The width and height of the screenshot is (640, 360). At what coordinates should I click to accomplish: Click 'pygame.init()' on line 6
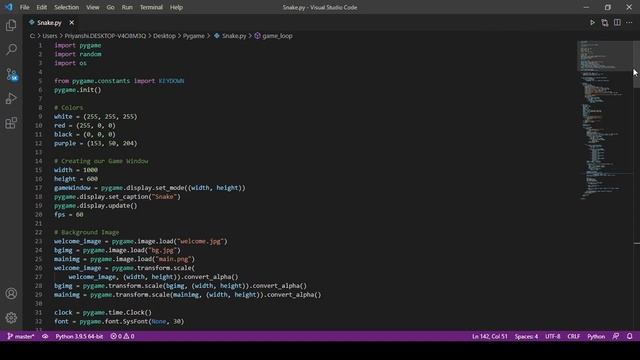pyautogui.click(x=78, y=90)
